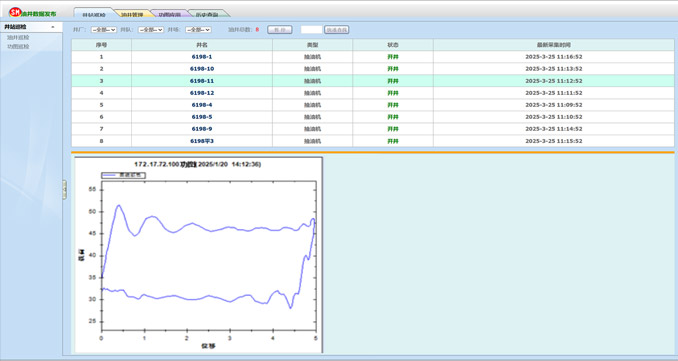Viewport: 678px width, 361px height.
Task: Click timestamp 2025-3-25 11:16:52
Action: 554,57
